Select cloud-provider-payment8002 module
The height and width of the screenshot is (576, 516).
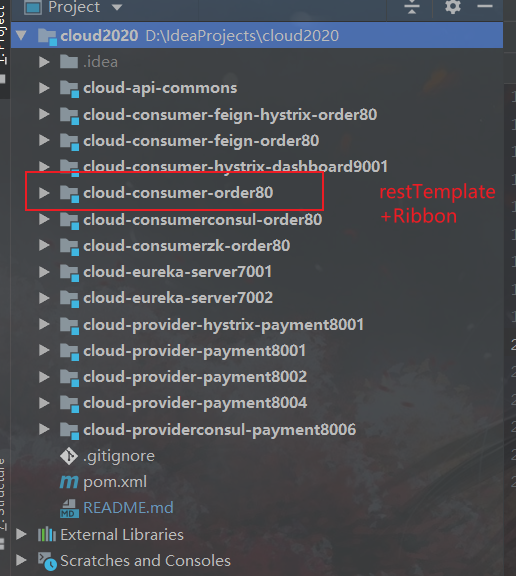click(x=195, y=377)
